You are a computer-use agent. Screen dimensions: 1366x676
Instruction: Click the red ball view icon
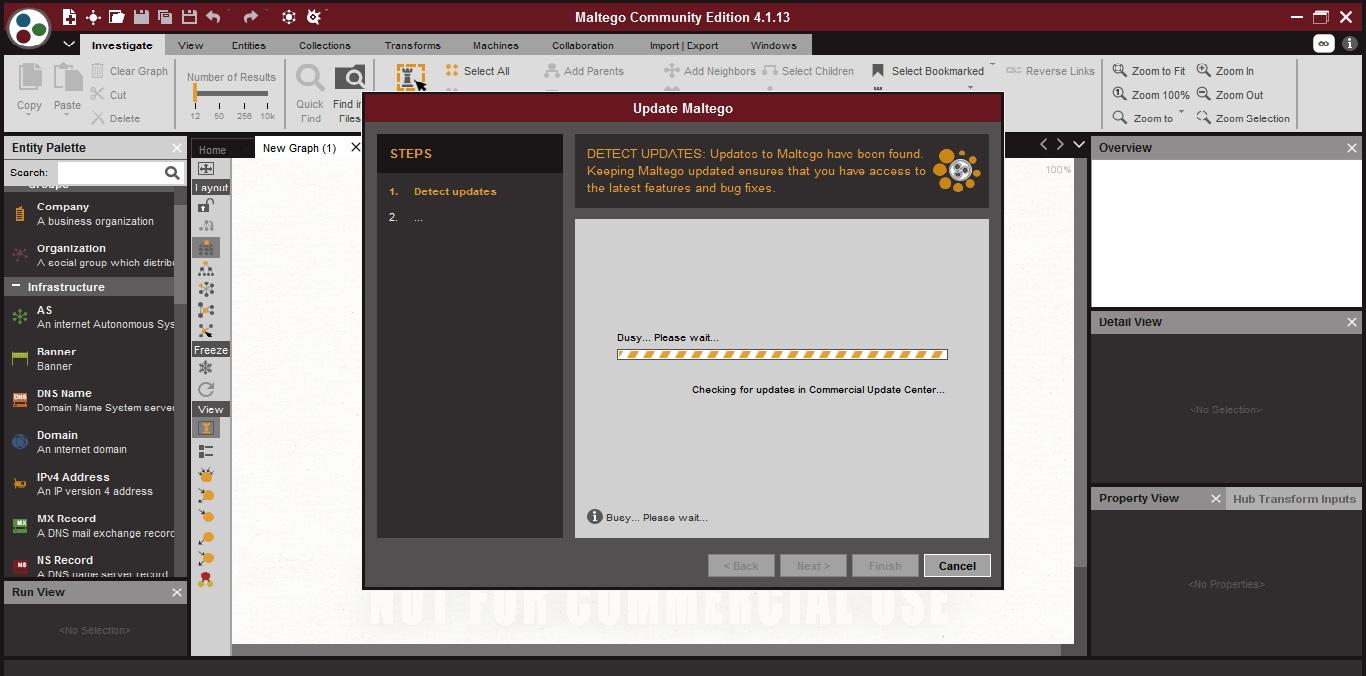pyautogui.click(x=206, y=579)
